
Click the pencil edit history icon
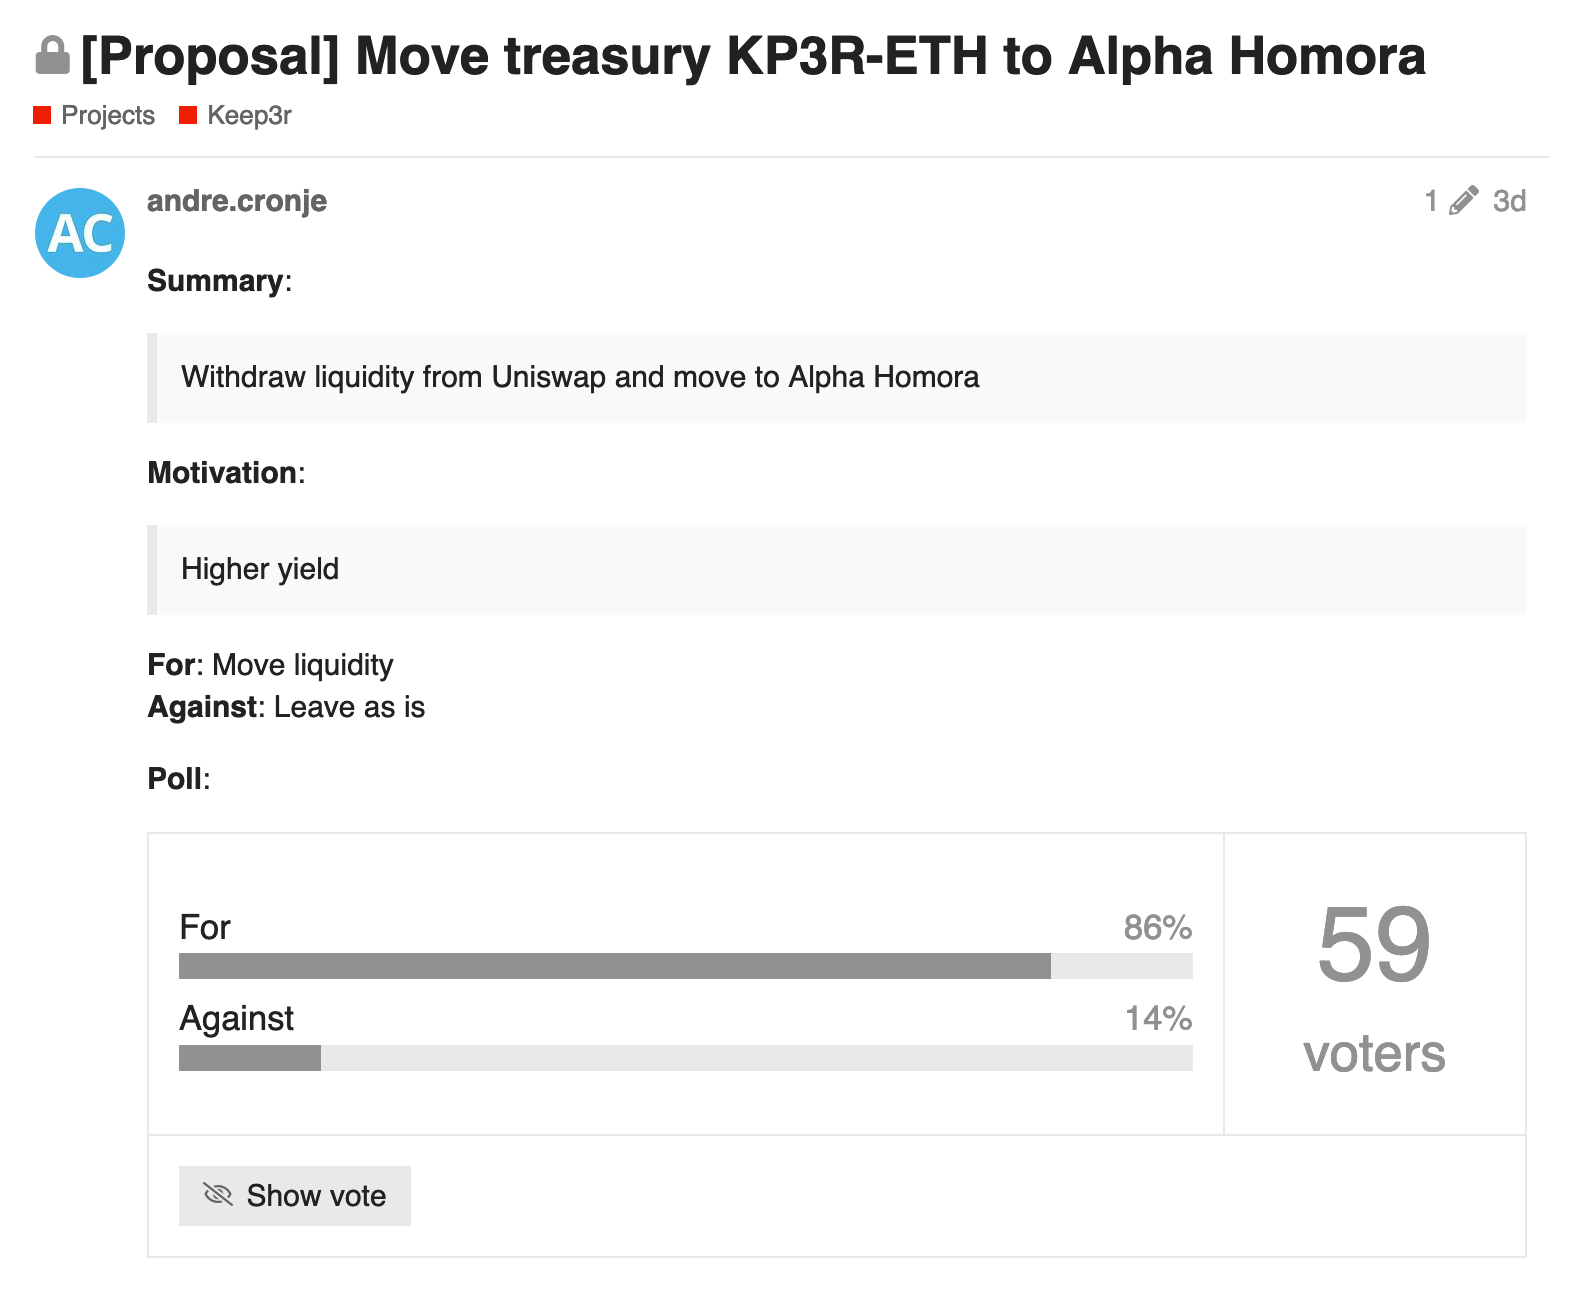pyautogui.click(x=1463, y=201)
